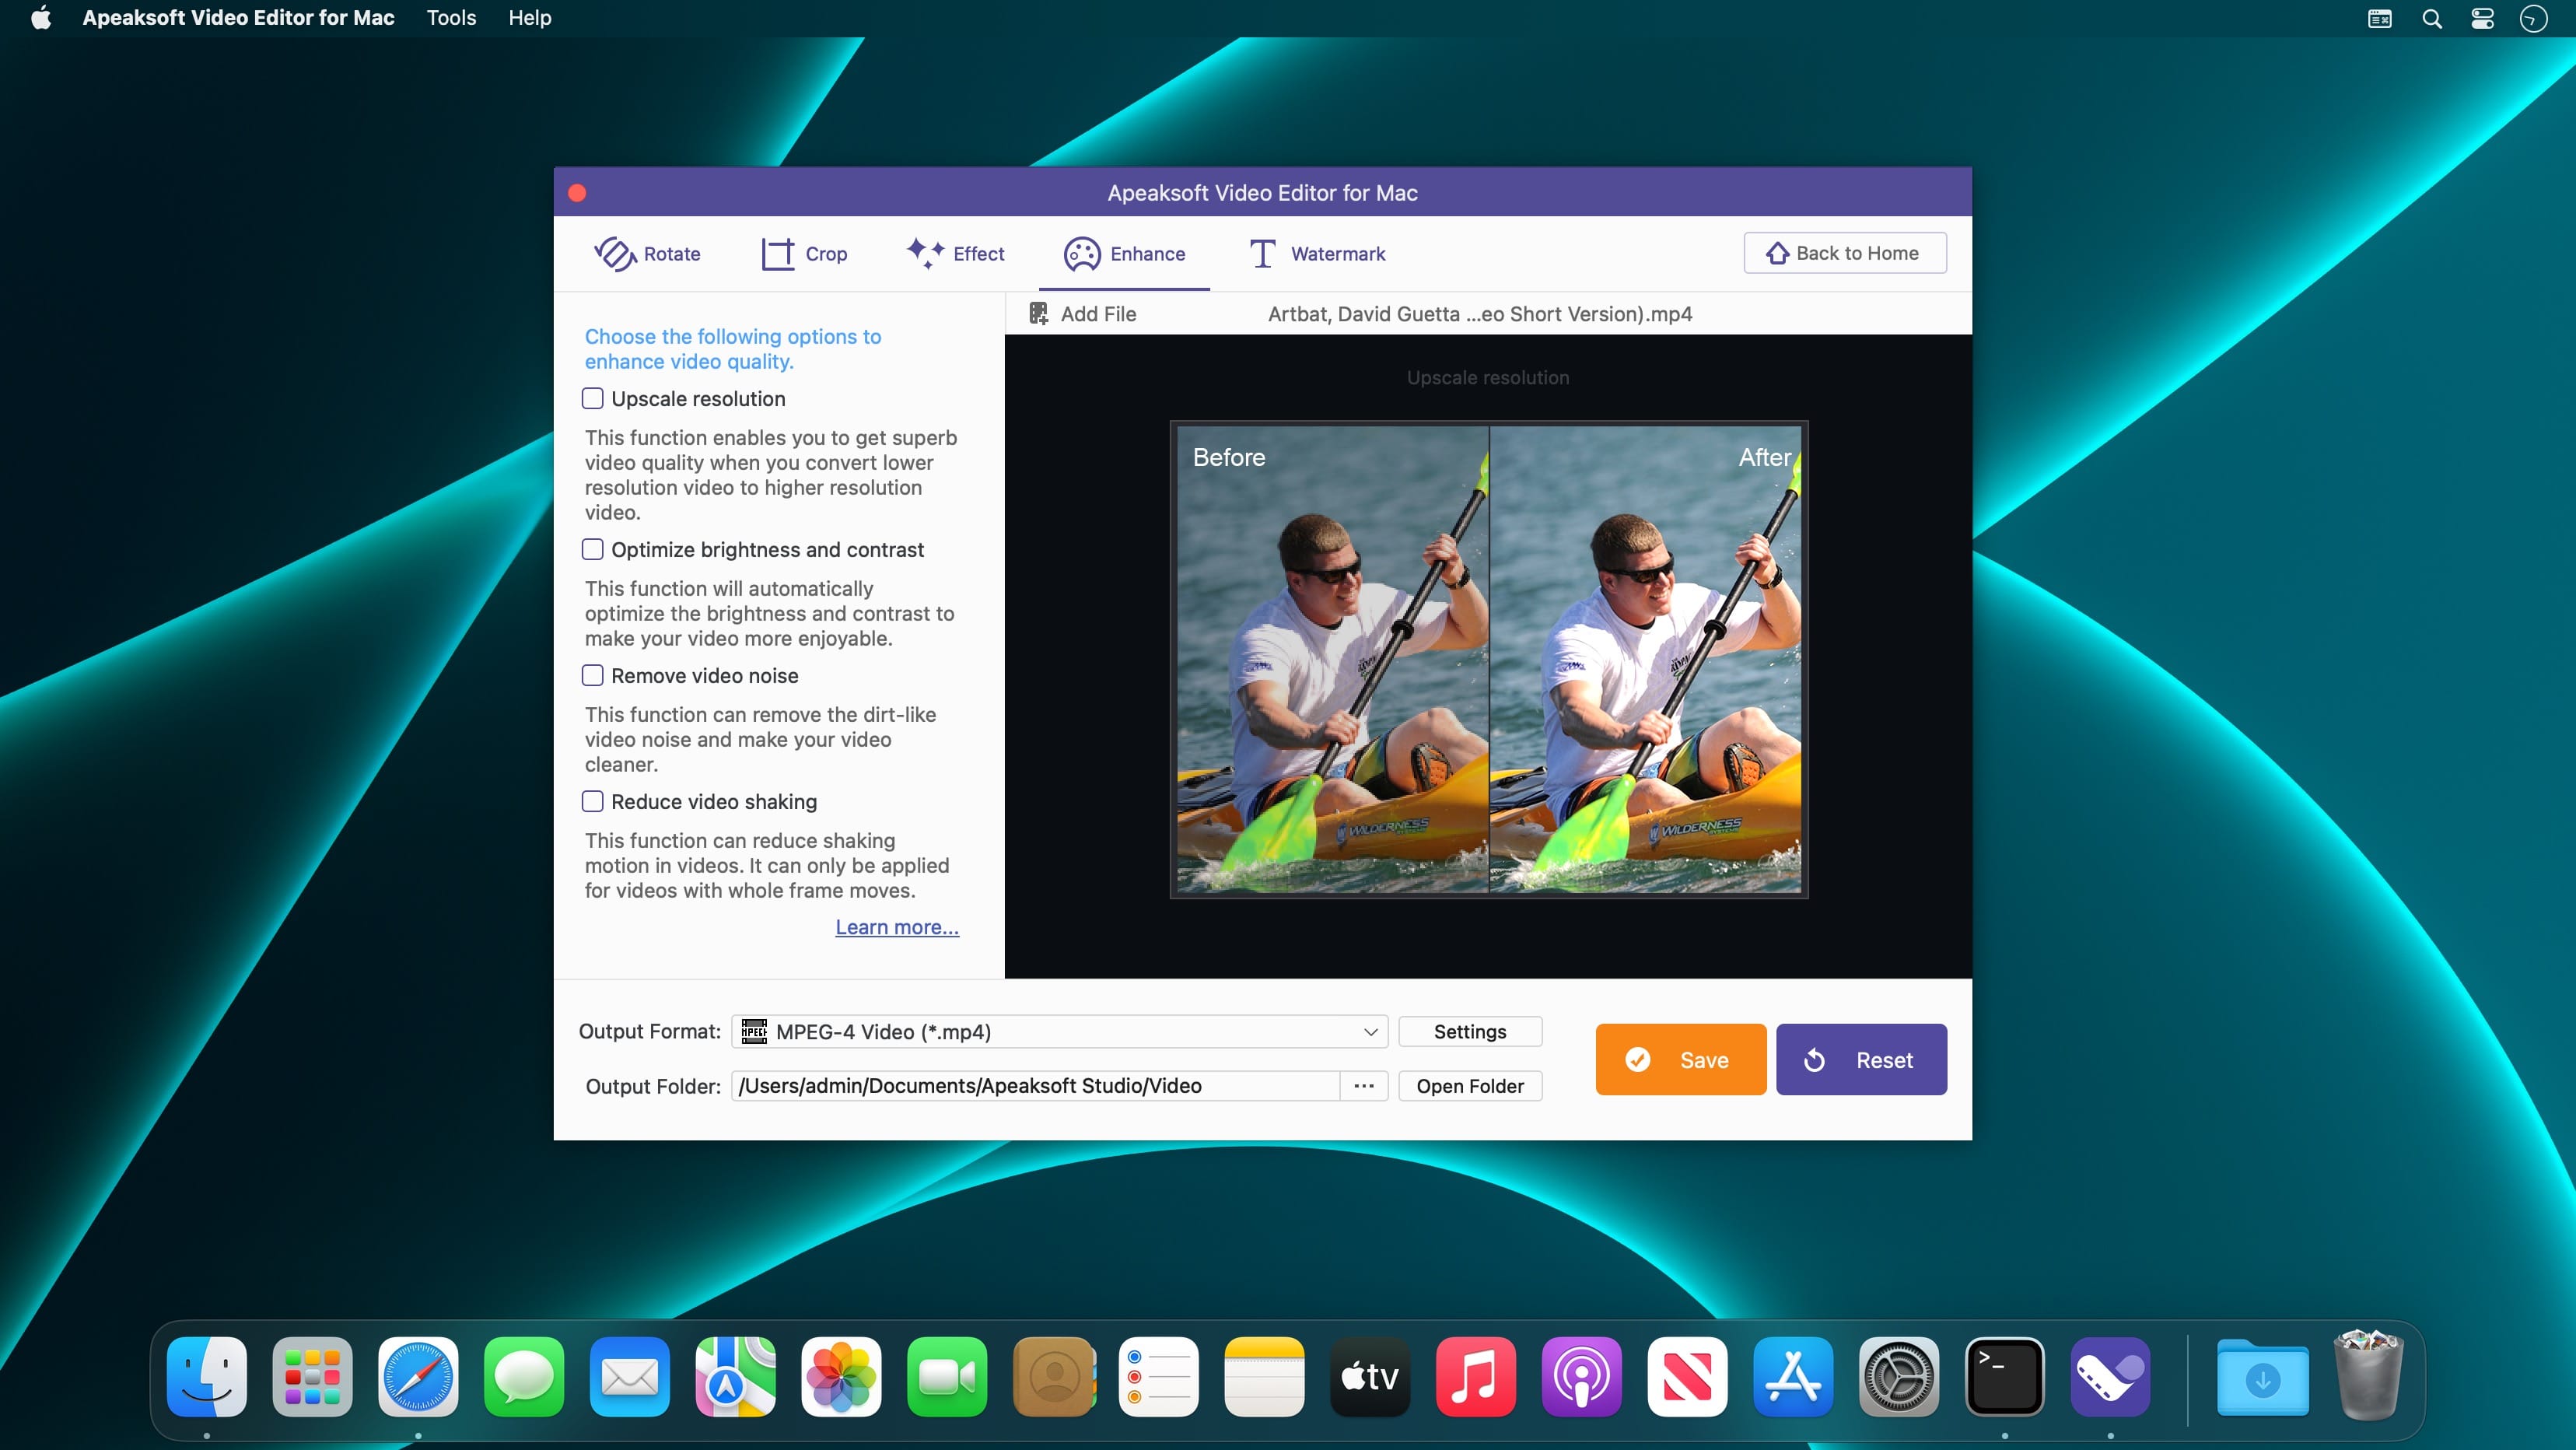Click the Crop tool icon
2576x1450 pixels.
coord(777,254)
